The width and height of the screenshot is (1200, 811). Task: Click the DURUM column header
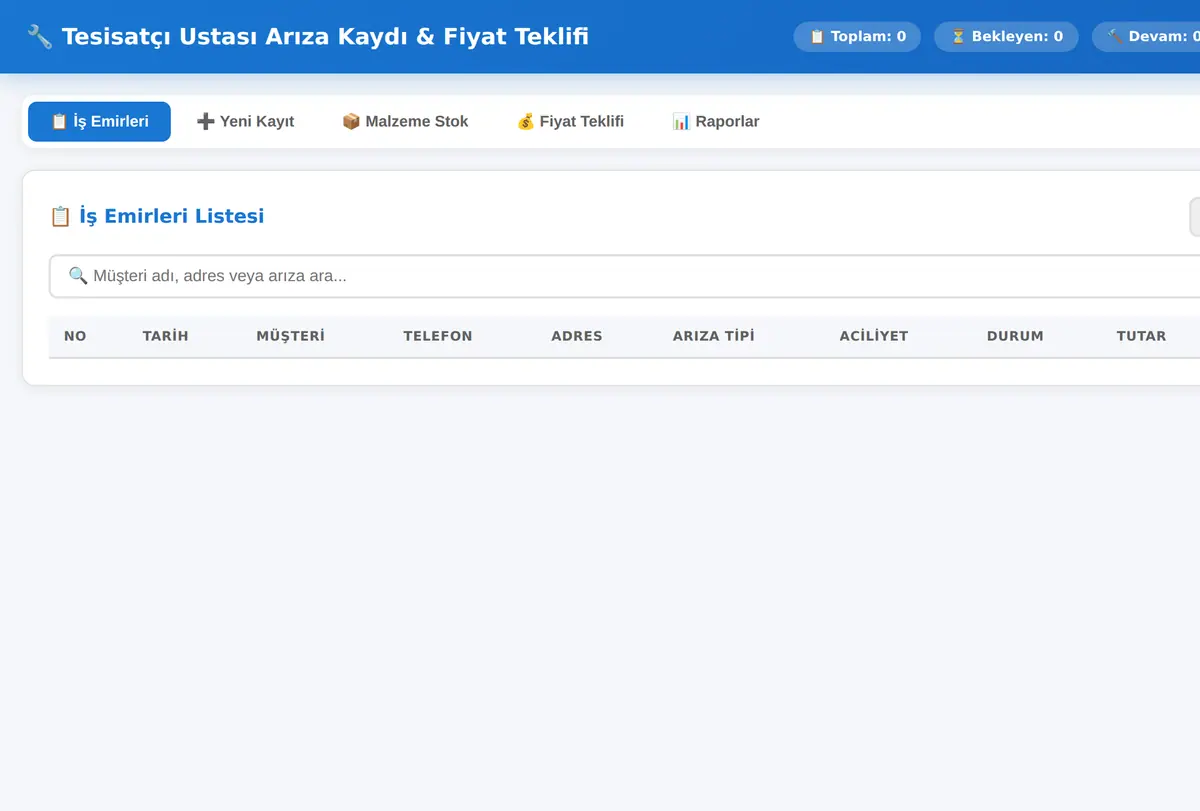[1015, 336]
